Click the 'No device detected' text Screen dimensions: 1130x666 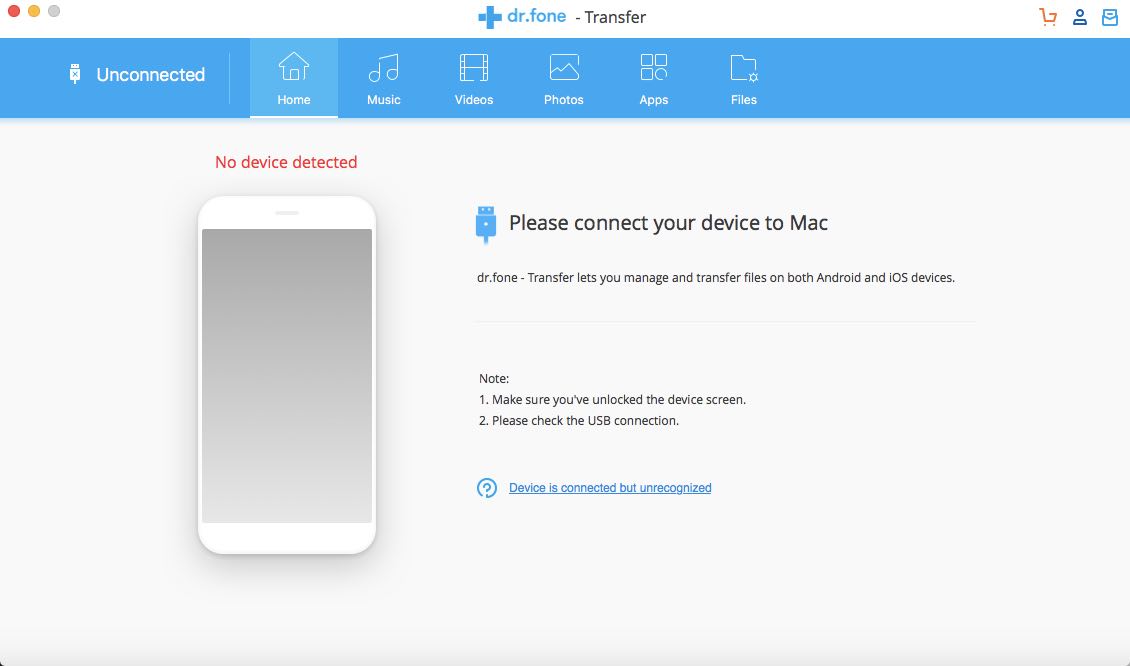pos(286,162)
